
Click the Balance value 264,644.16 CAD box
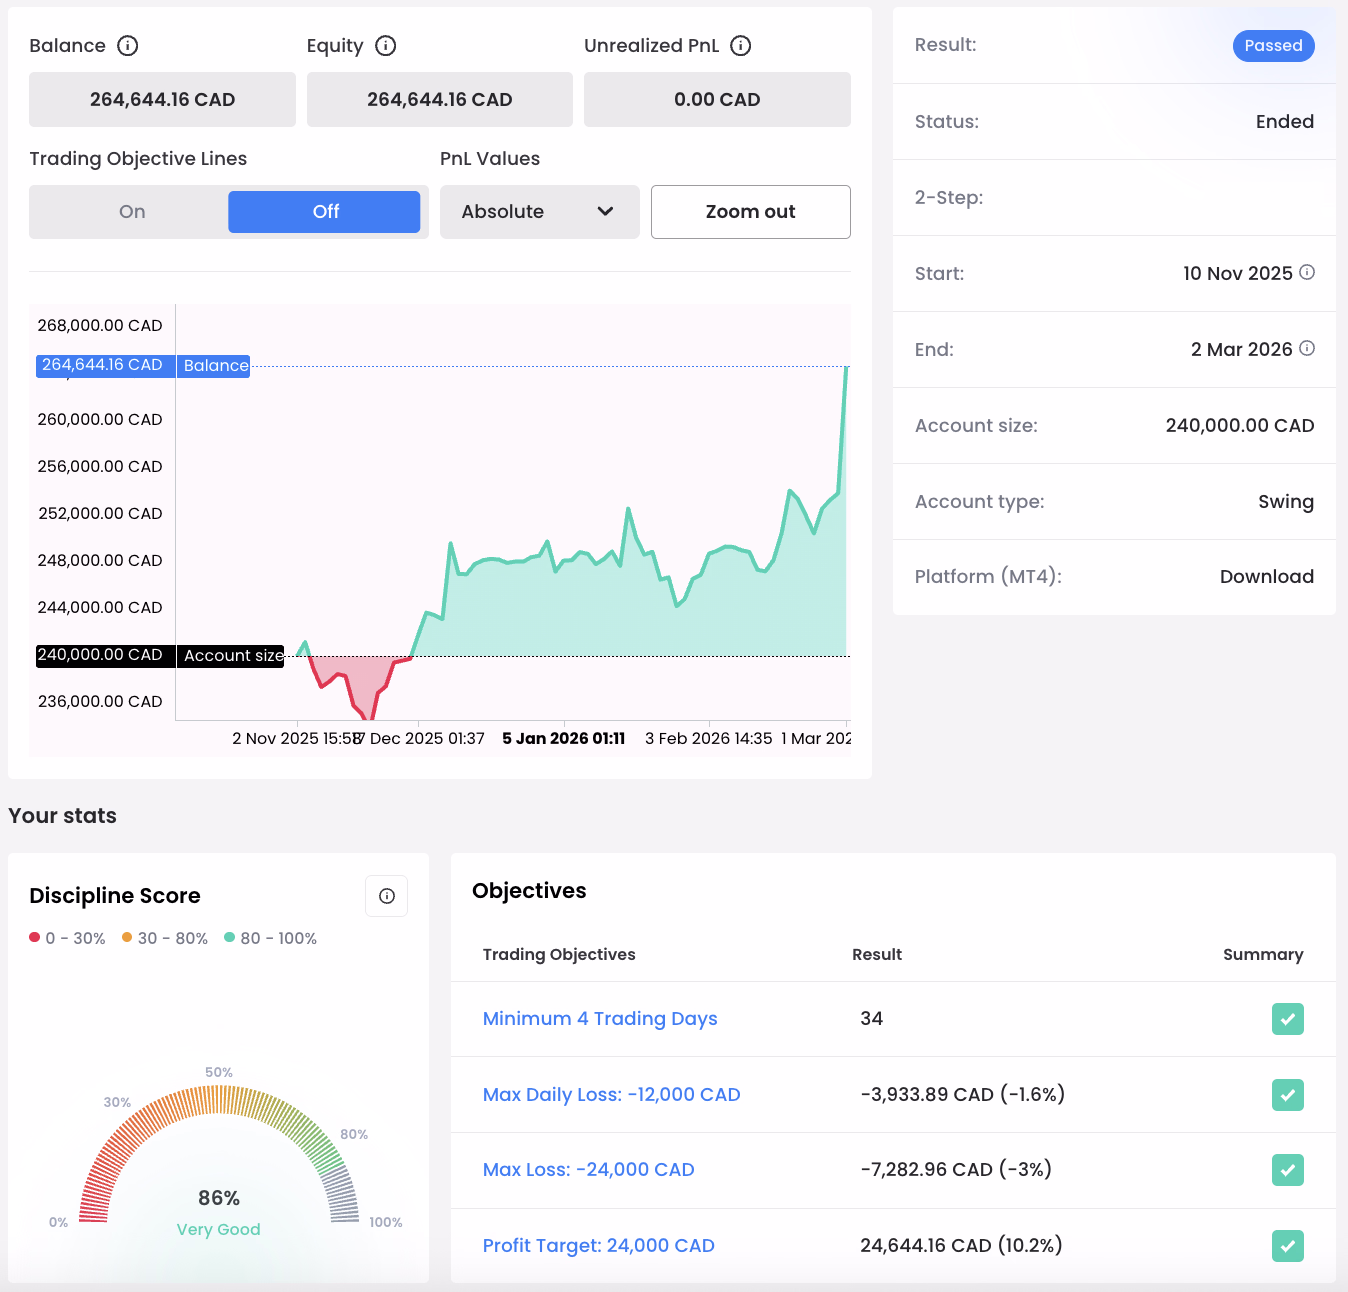pyautogui.click(x=162, y=100)
